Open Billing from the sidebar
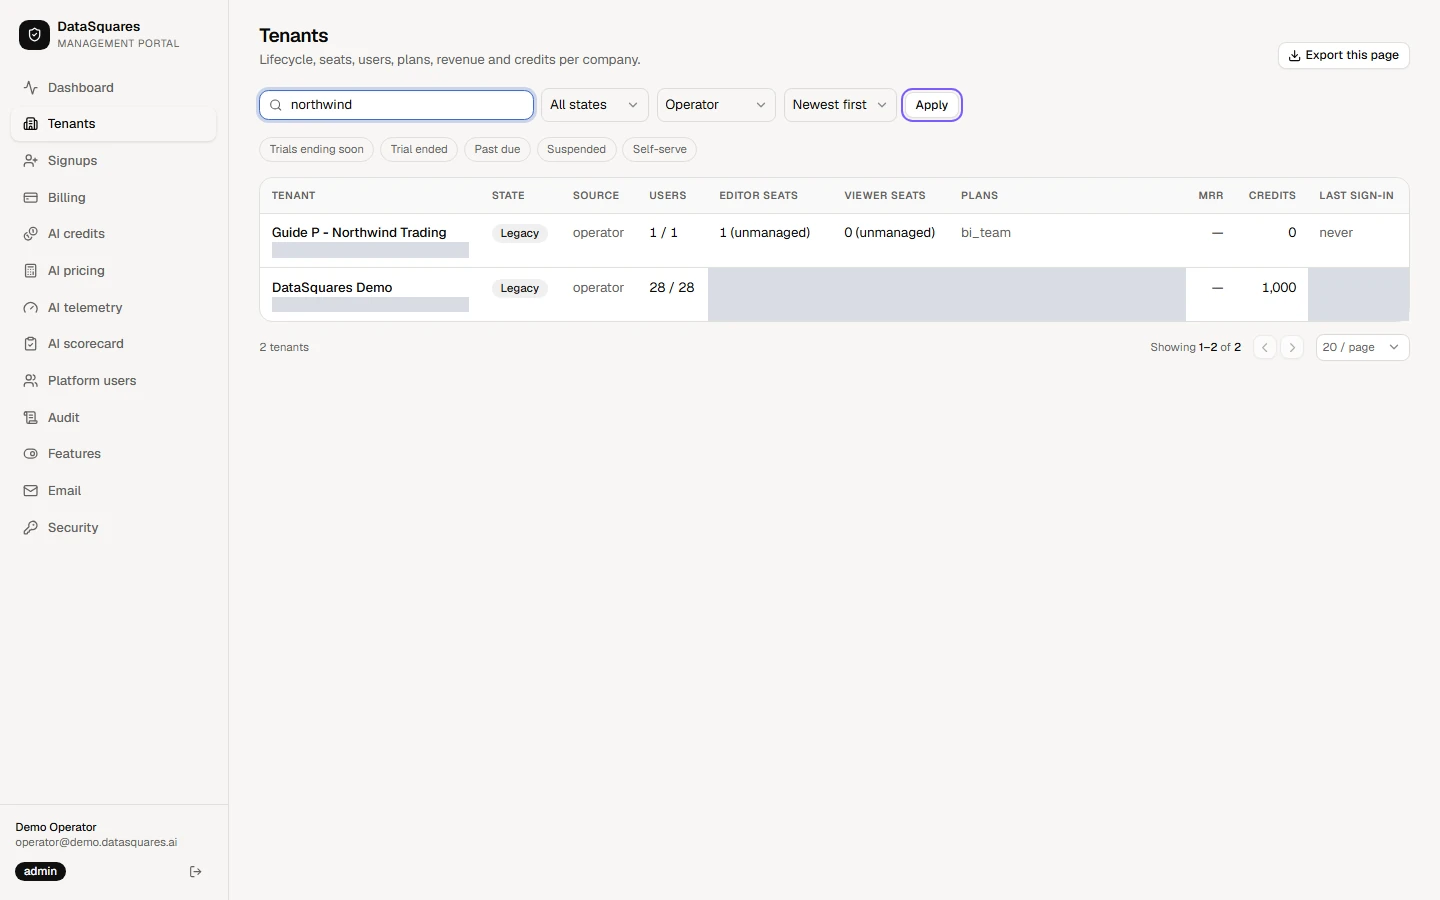This screenshot has height=900, width=1440. [113, 198]
